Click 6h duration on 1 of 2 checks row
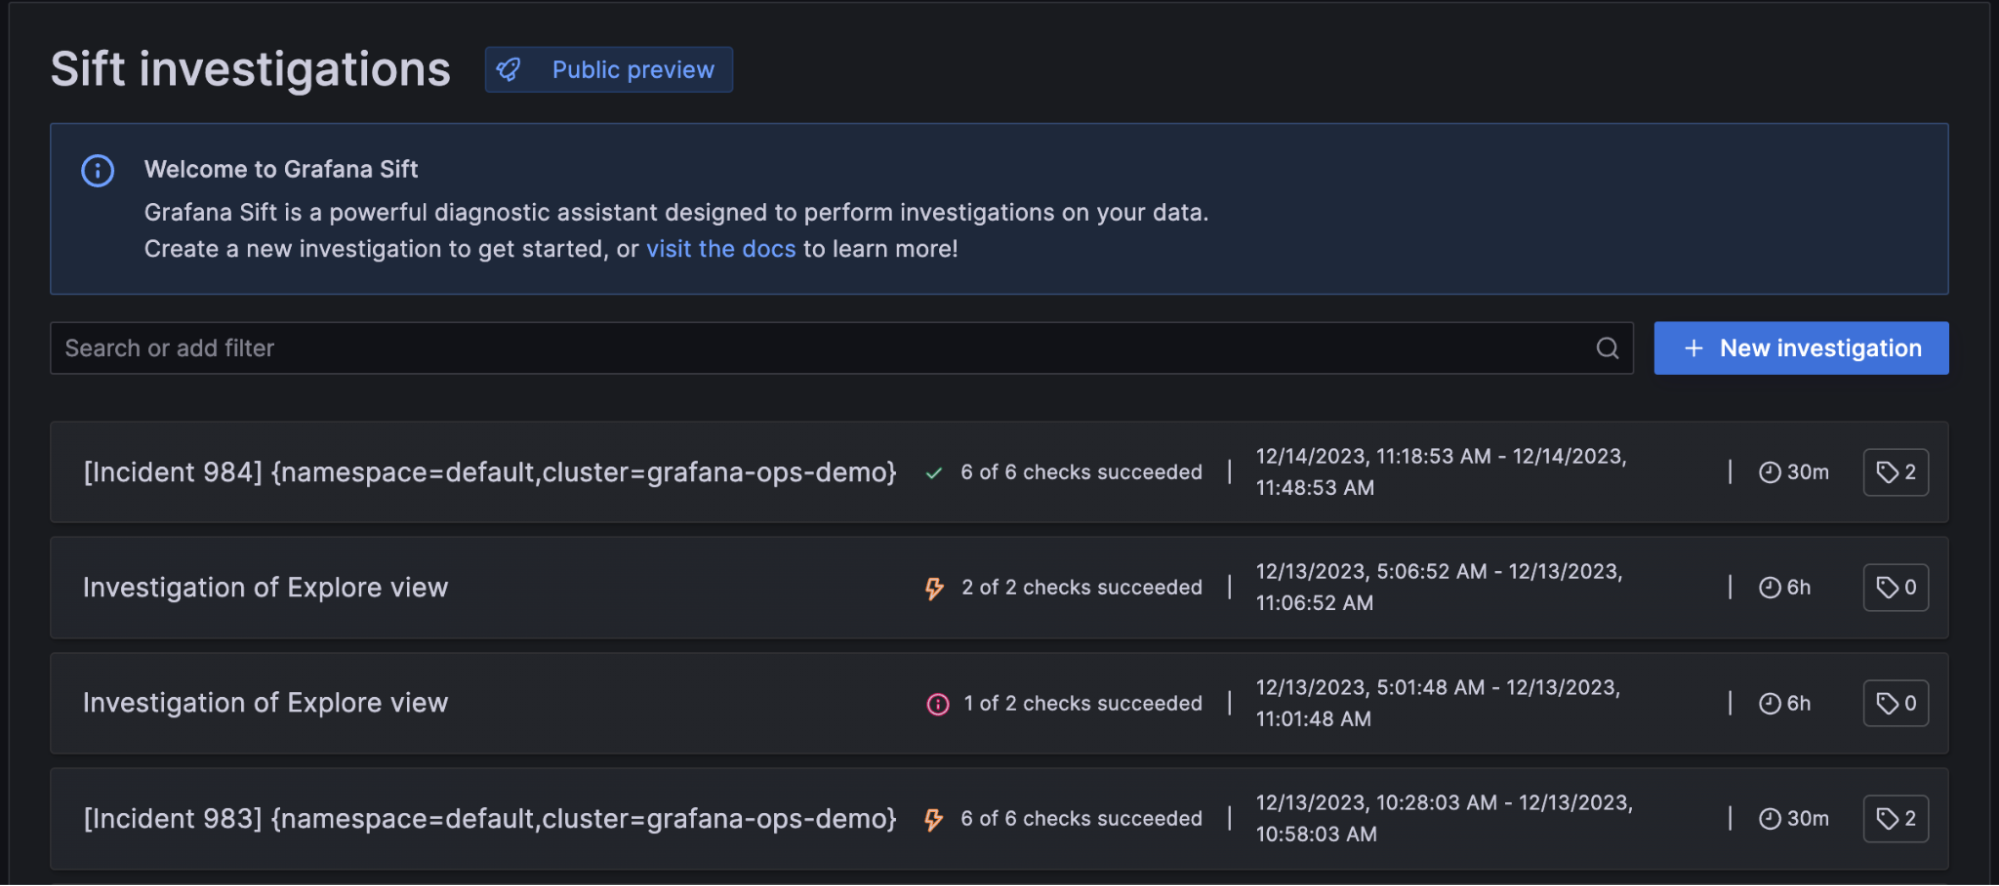Screen dimensions: 1999x886 pyautogui.click(x=1785, y=703)
